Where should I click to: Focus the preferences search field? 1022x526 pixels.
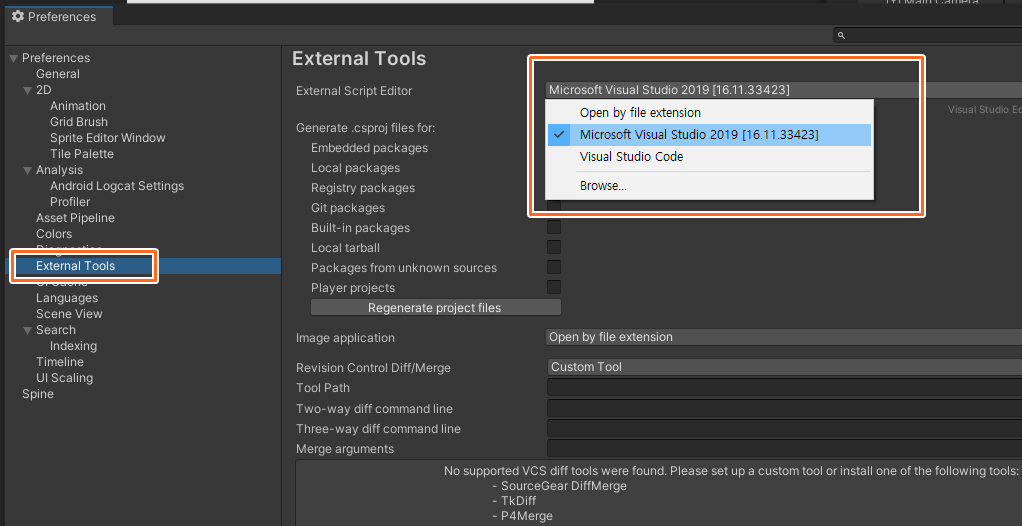[929, 35]
